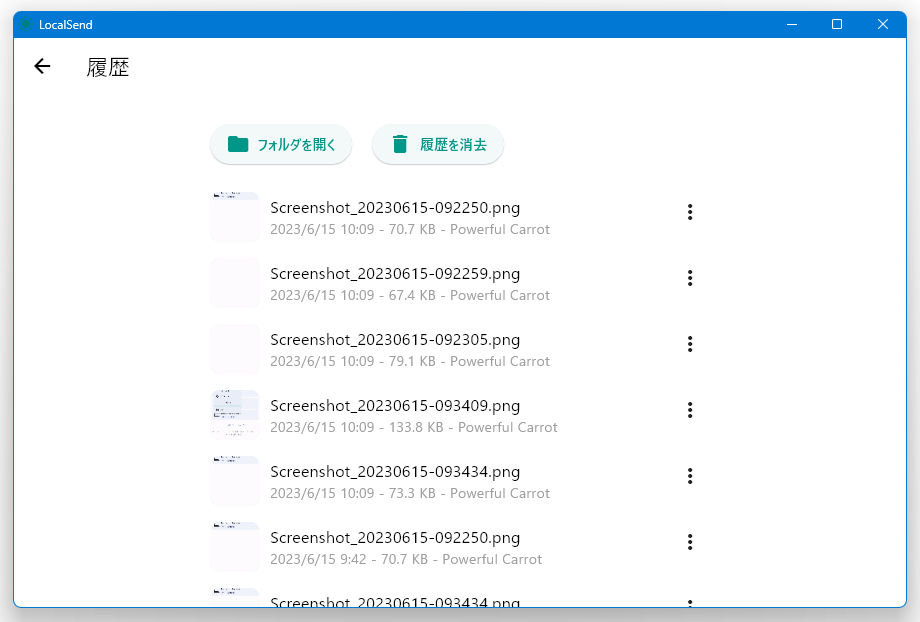The width and height of the screenshot is (920, 622).
Task: Click the 履歴を消去 button
Action: coord(438,144)
